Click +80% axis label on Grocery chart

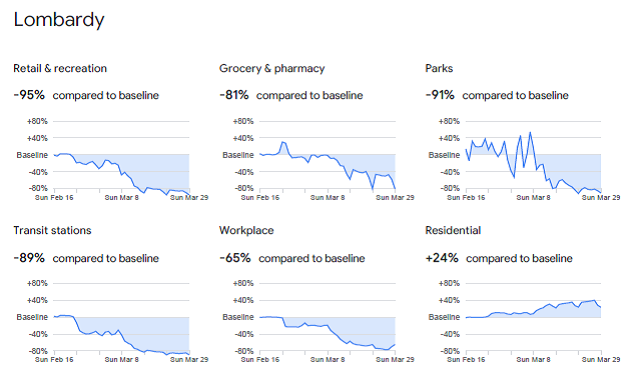(x=243, y=122)
